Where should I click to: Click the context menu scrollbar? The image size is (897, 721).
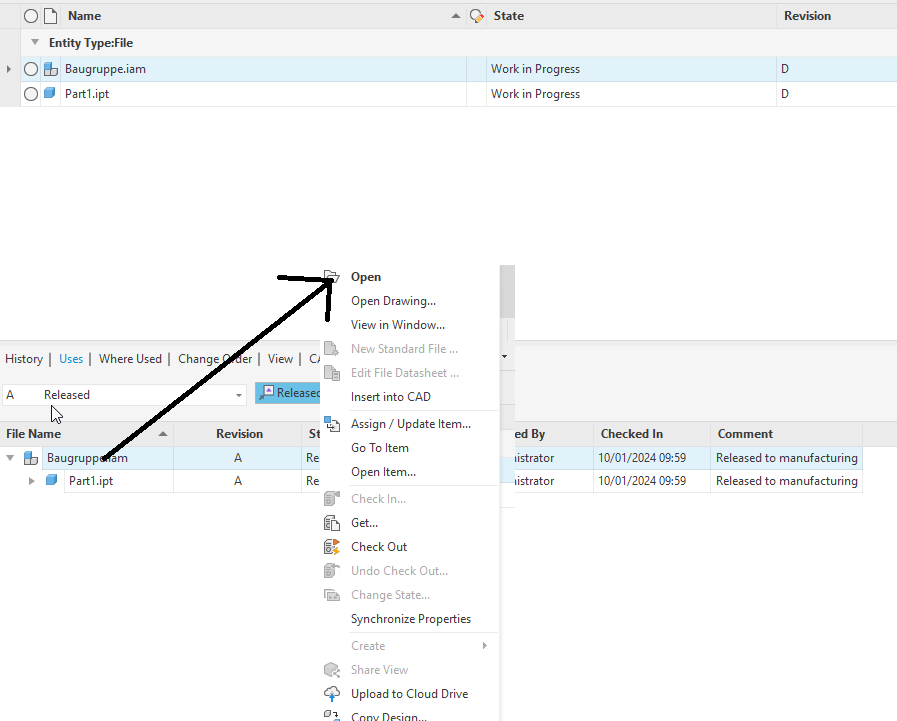coord(506,290)
